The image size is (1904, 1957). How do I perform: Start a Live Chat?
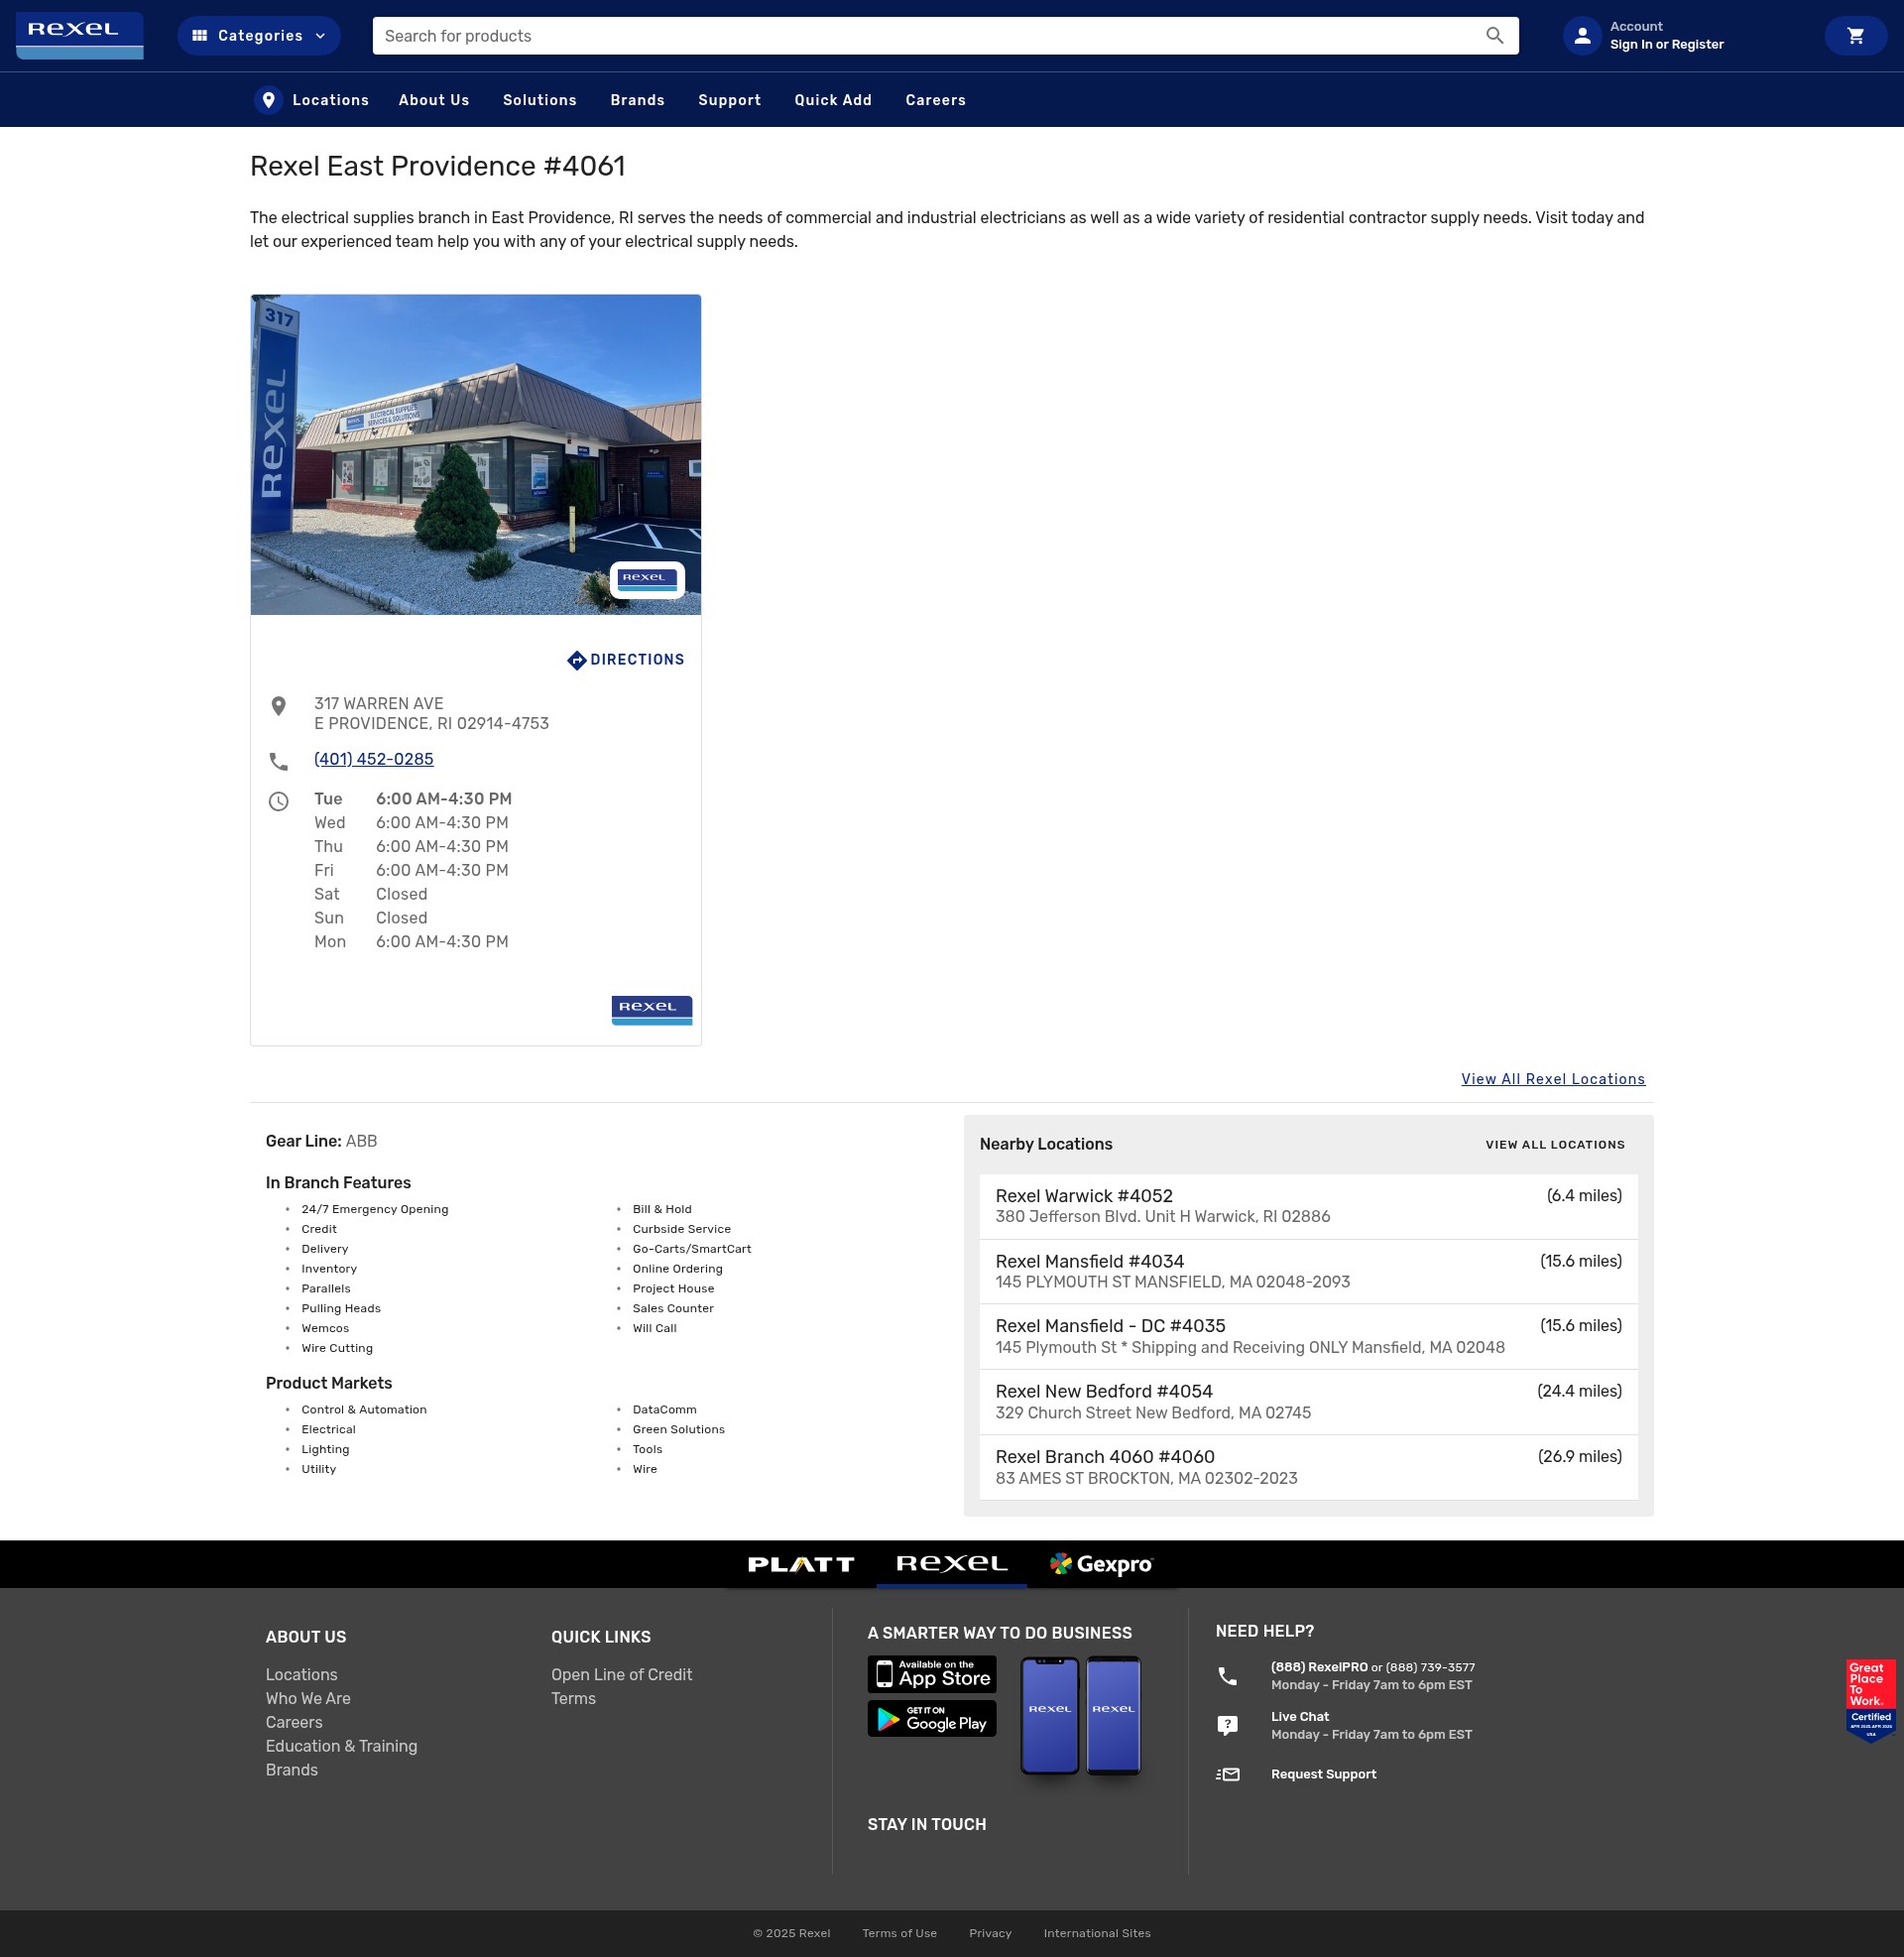coord(1299,1717)
